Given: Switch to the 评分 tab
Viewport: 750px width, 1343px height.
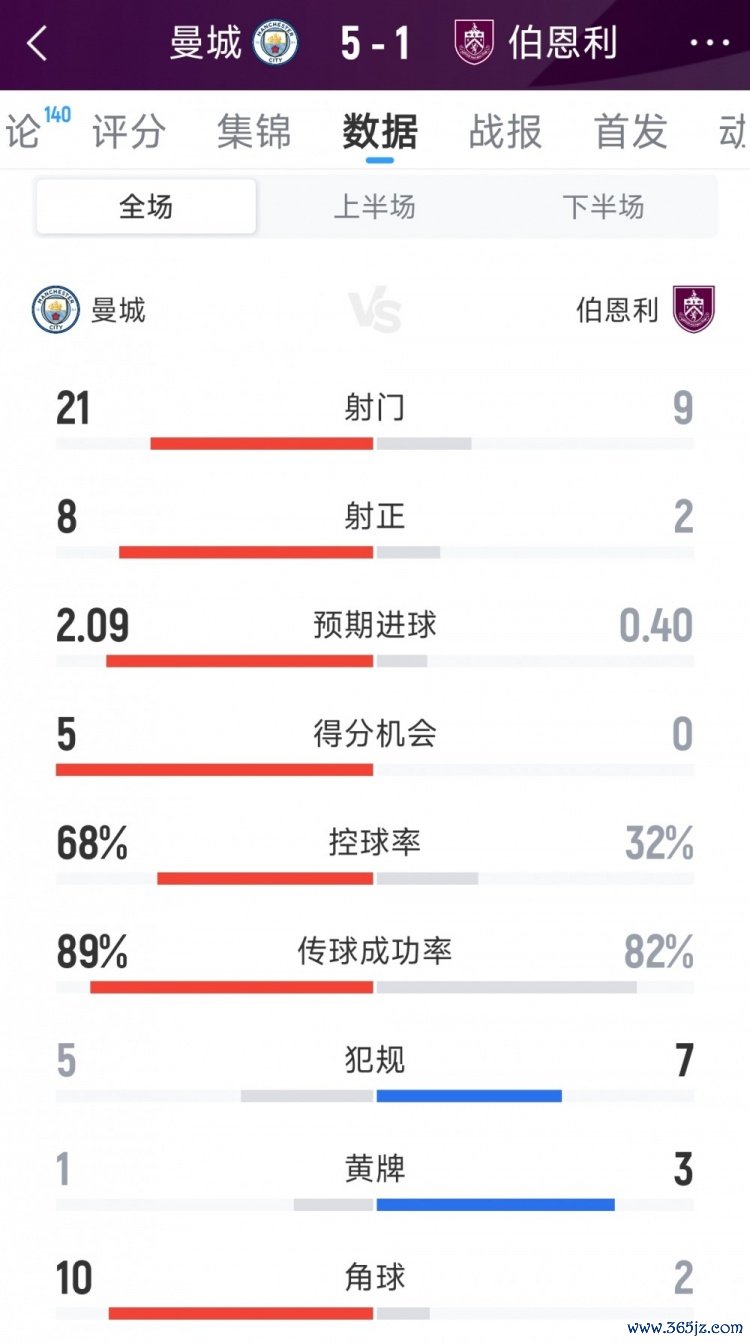Looking at the screenshot, I should 129,132.
